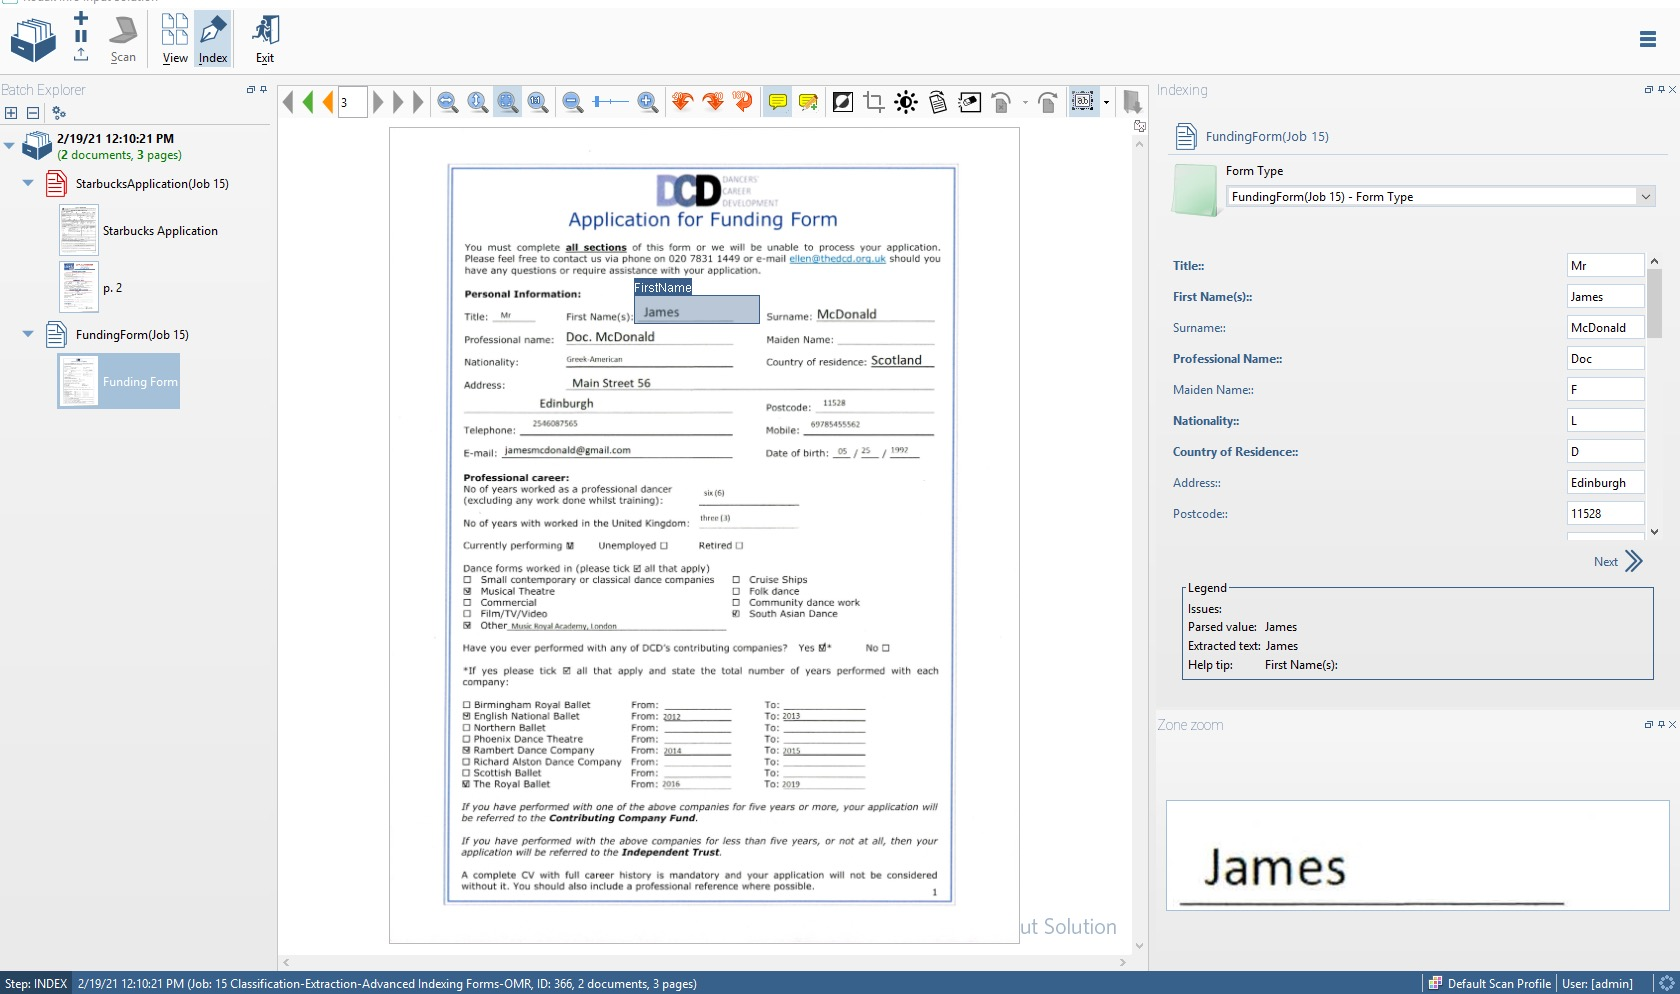Image resolution: width=1680 pixels, height=994 pixels.
Task: Click the invert image icon
Action: click(x=843, y=101)
